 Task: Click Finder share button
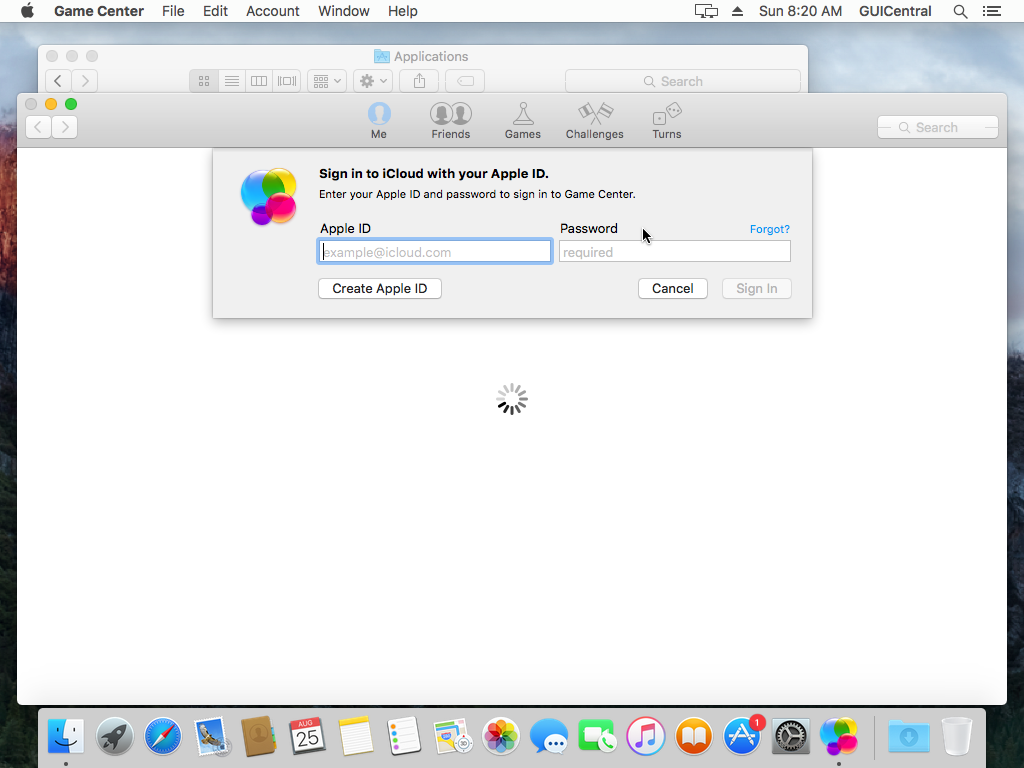pyautogui.click(x=419, y=81)
